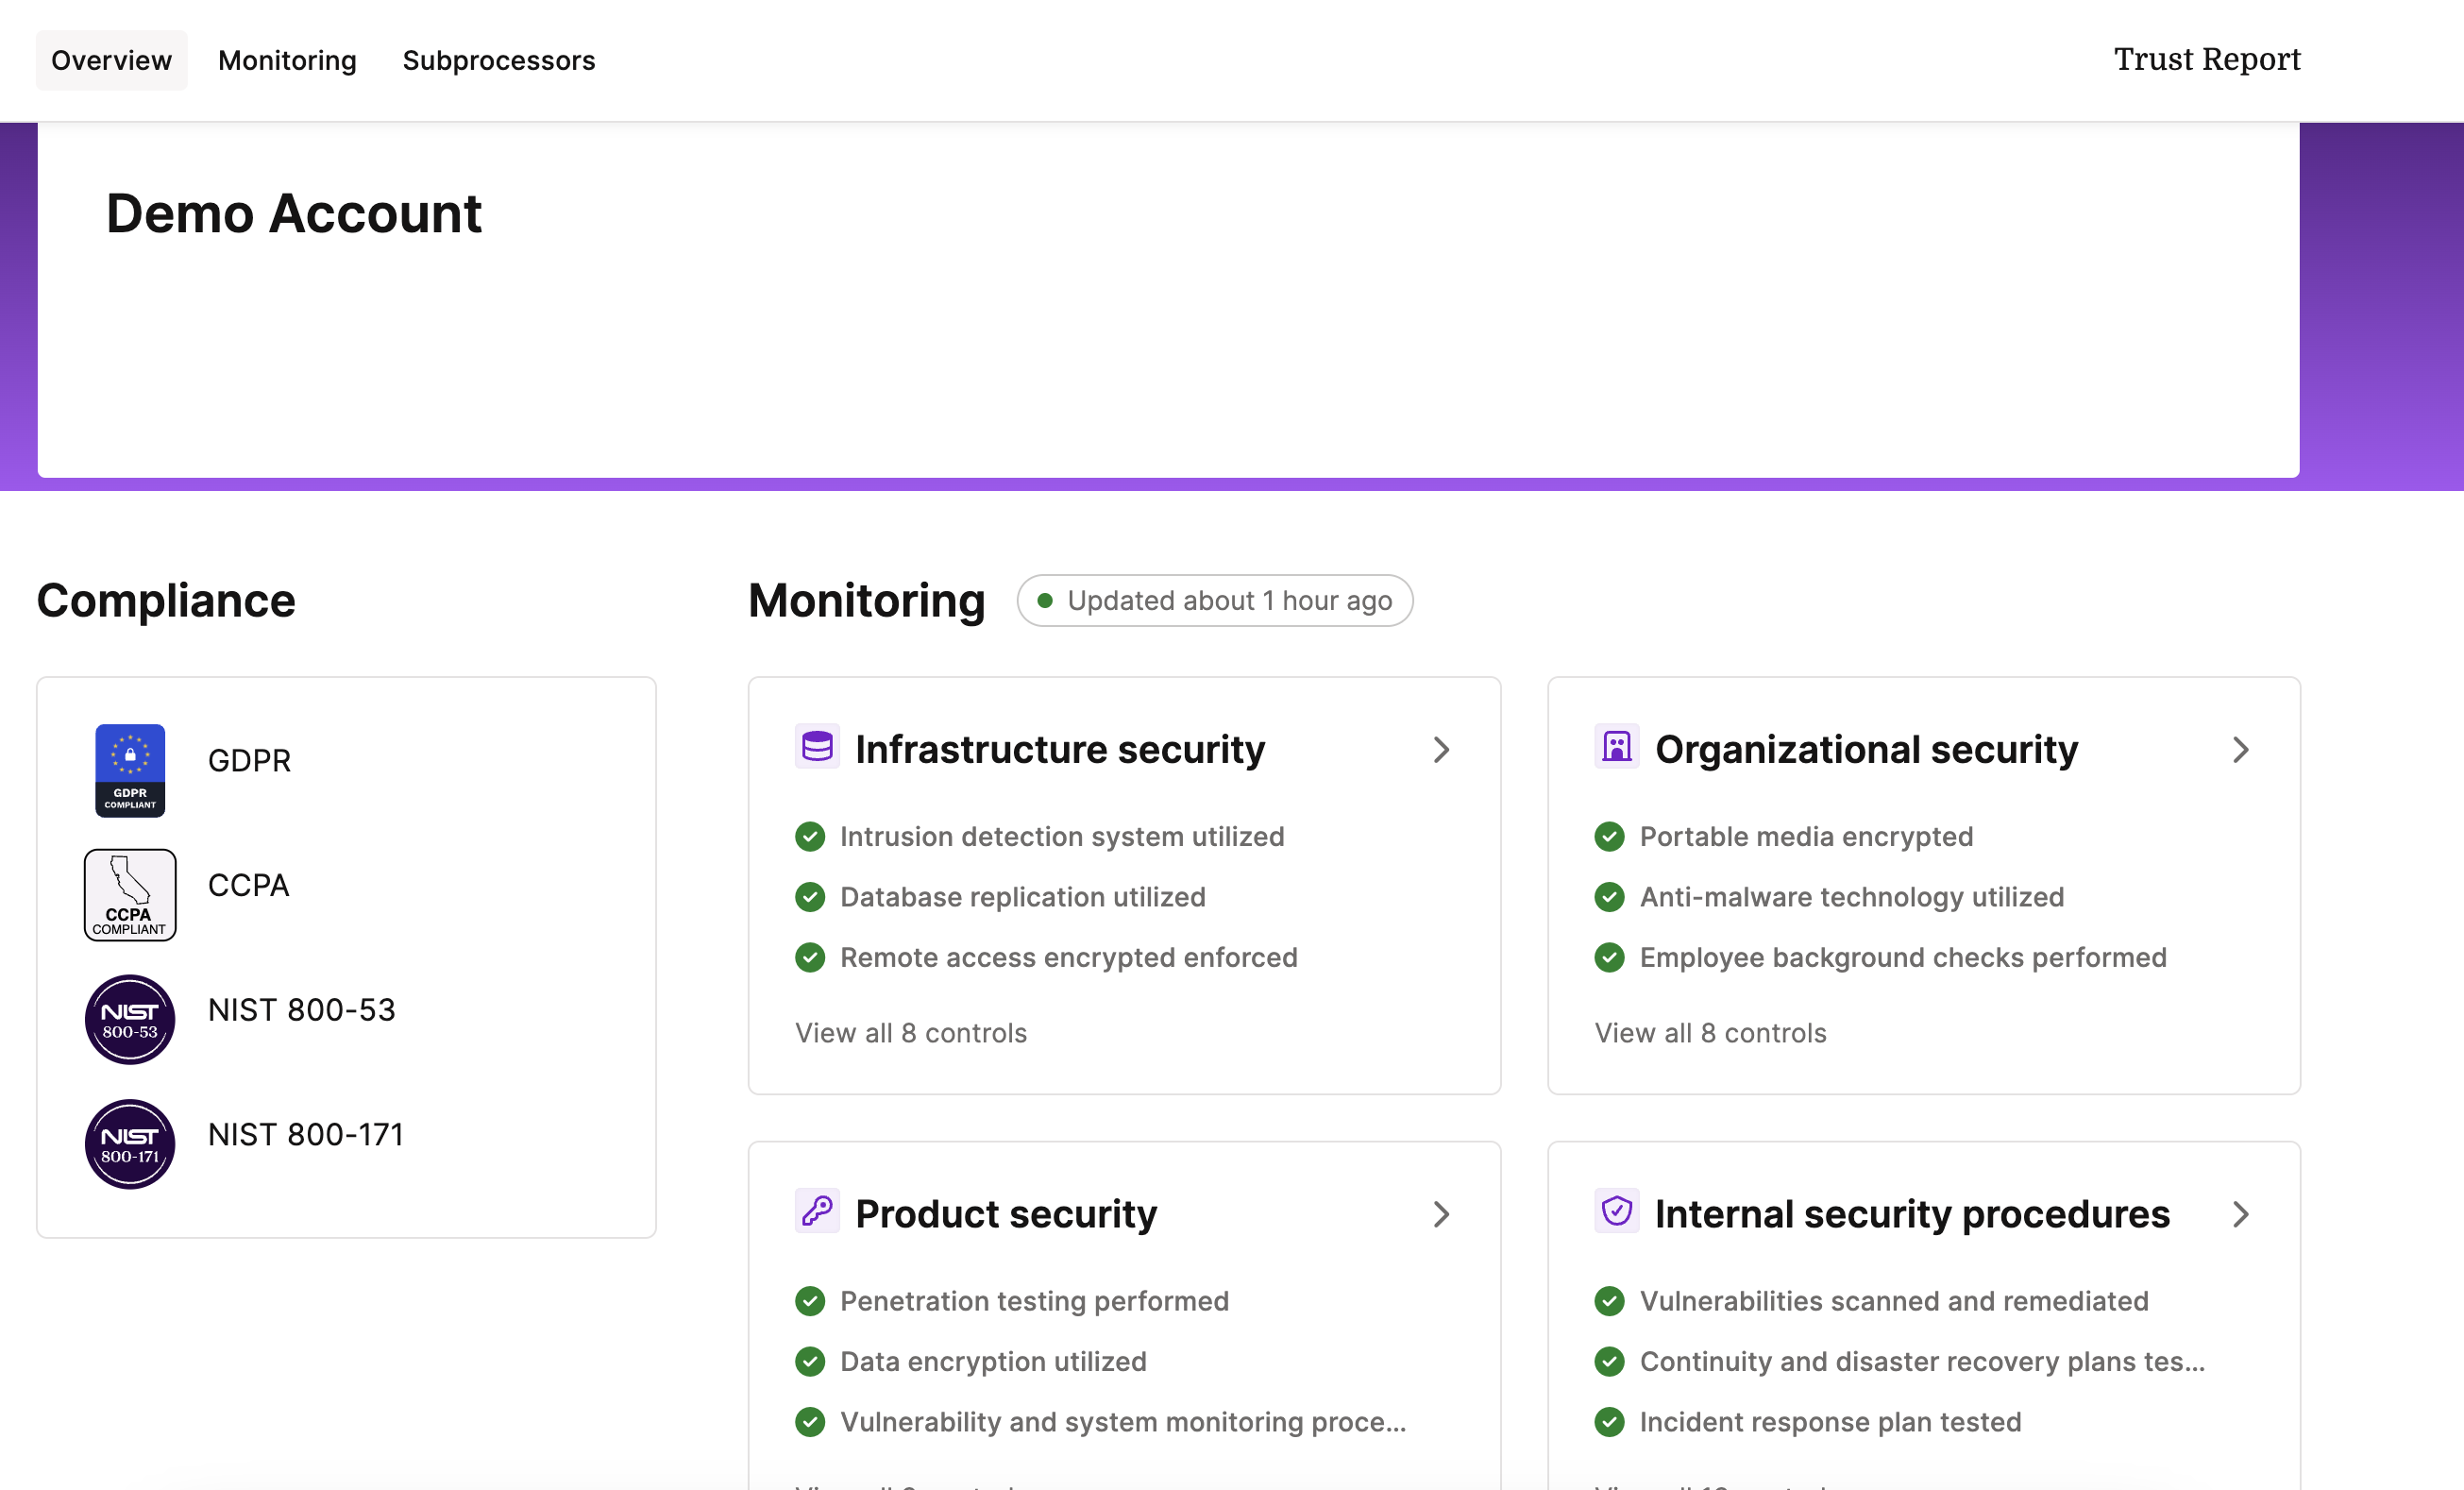
Task: Click the CCPA compliant badge icon
Action: (130, 895)
